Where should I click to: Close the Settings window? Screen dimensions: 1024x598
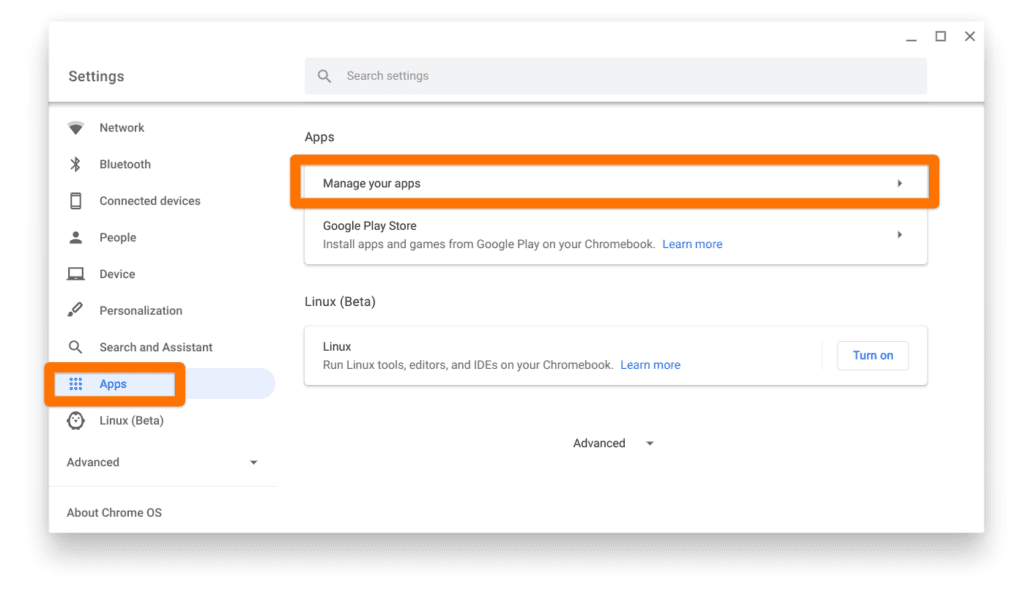(x=970, y=37)
